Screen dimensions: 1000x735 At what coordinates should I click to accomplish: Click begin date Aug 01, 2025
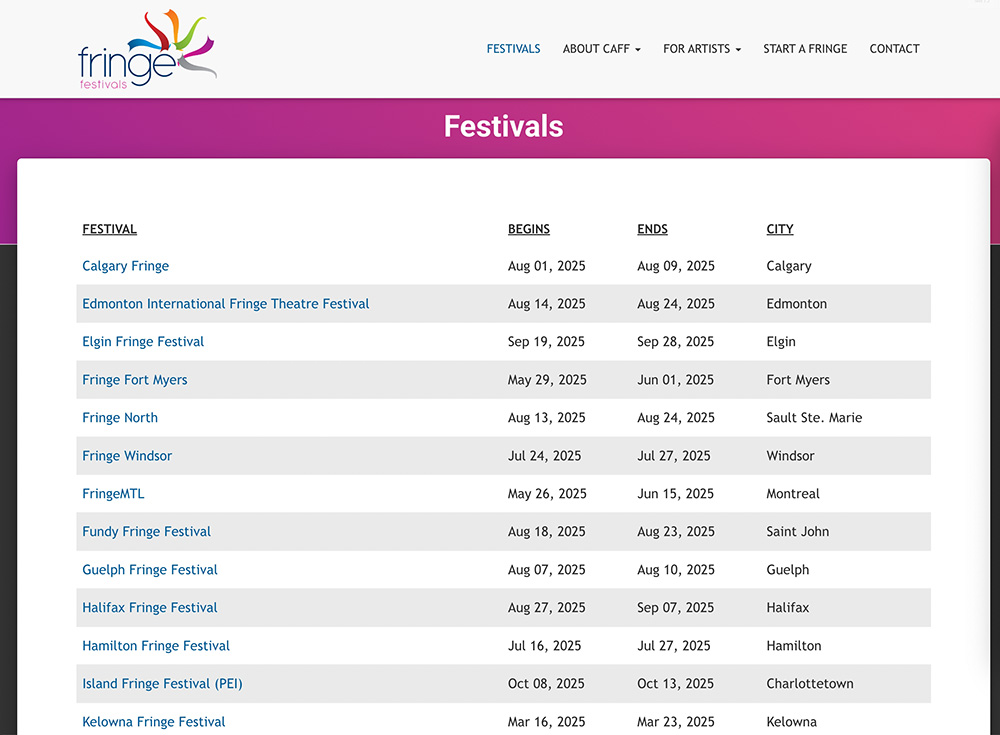pyautogui.click(x=547, y=266)
